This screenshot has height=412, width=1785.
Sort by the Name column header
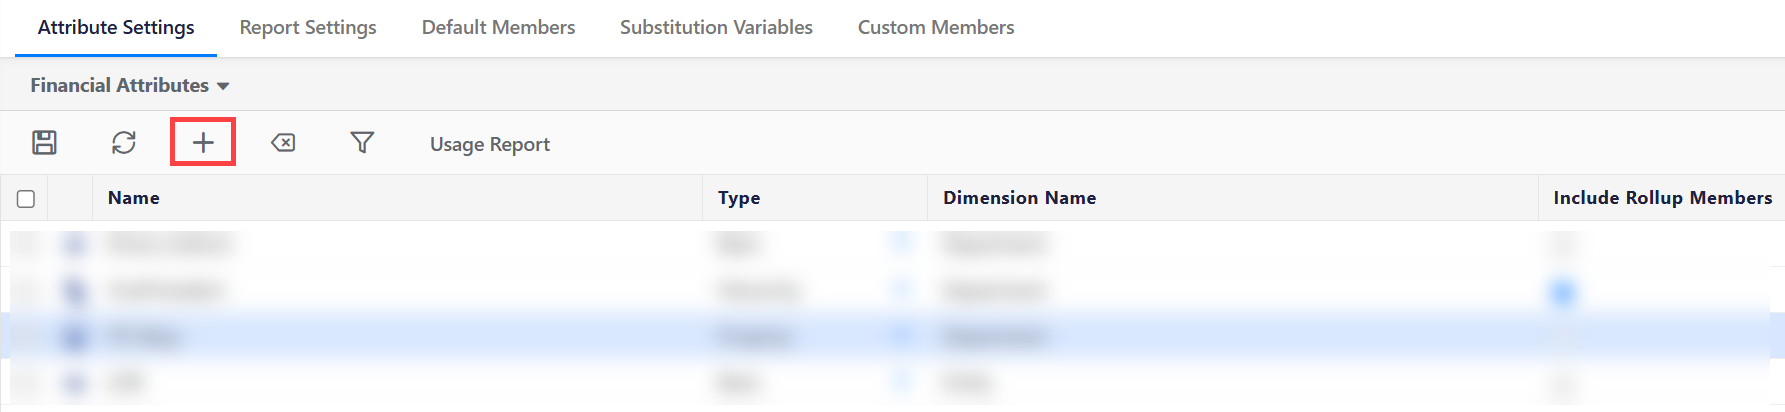(134, 198)
